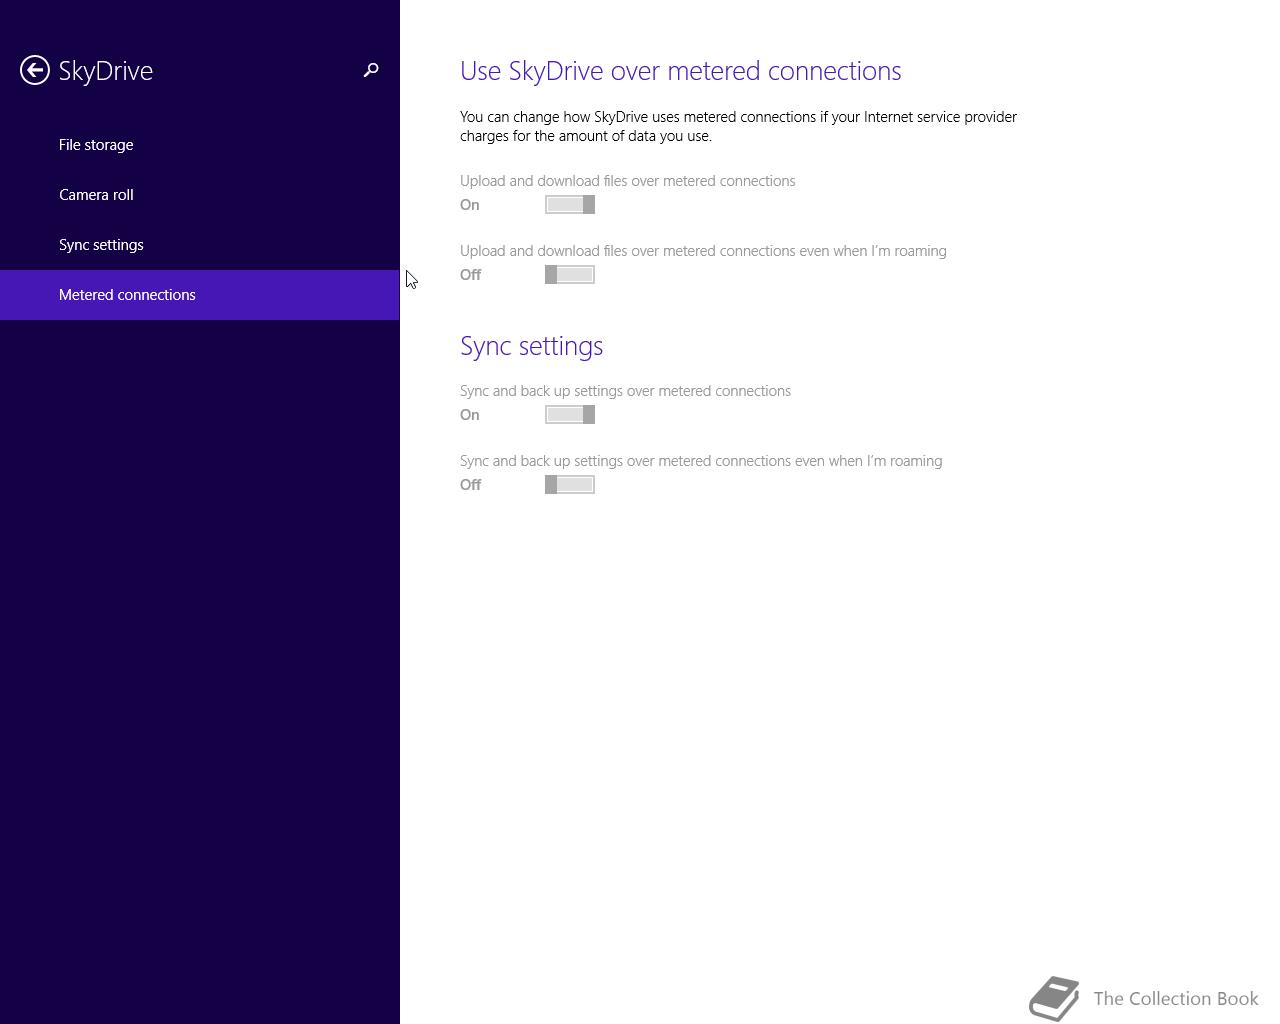
Task: Click the 'Sync settings' heading in content pane
Action: [x=531, y=346]
